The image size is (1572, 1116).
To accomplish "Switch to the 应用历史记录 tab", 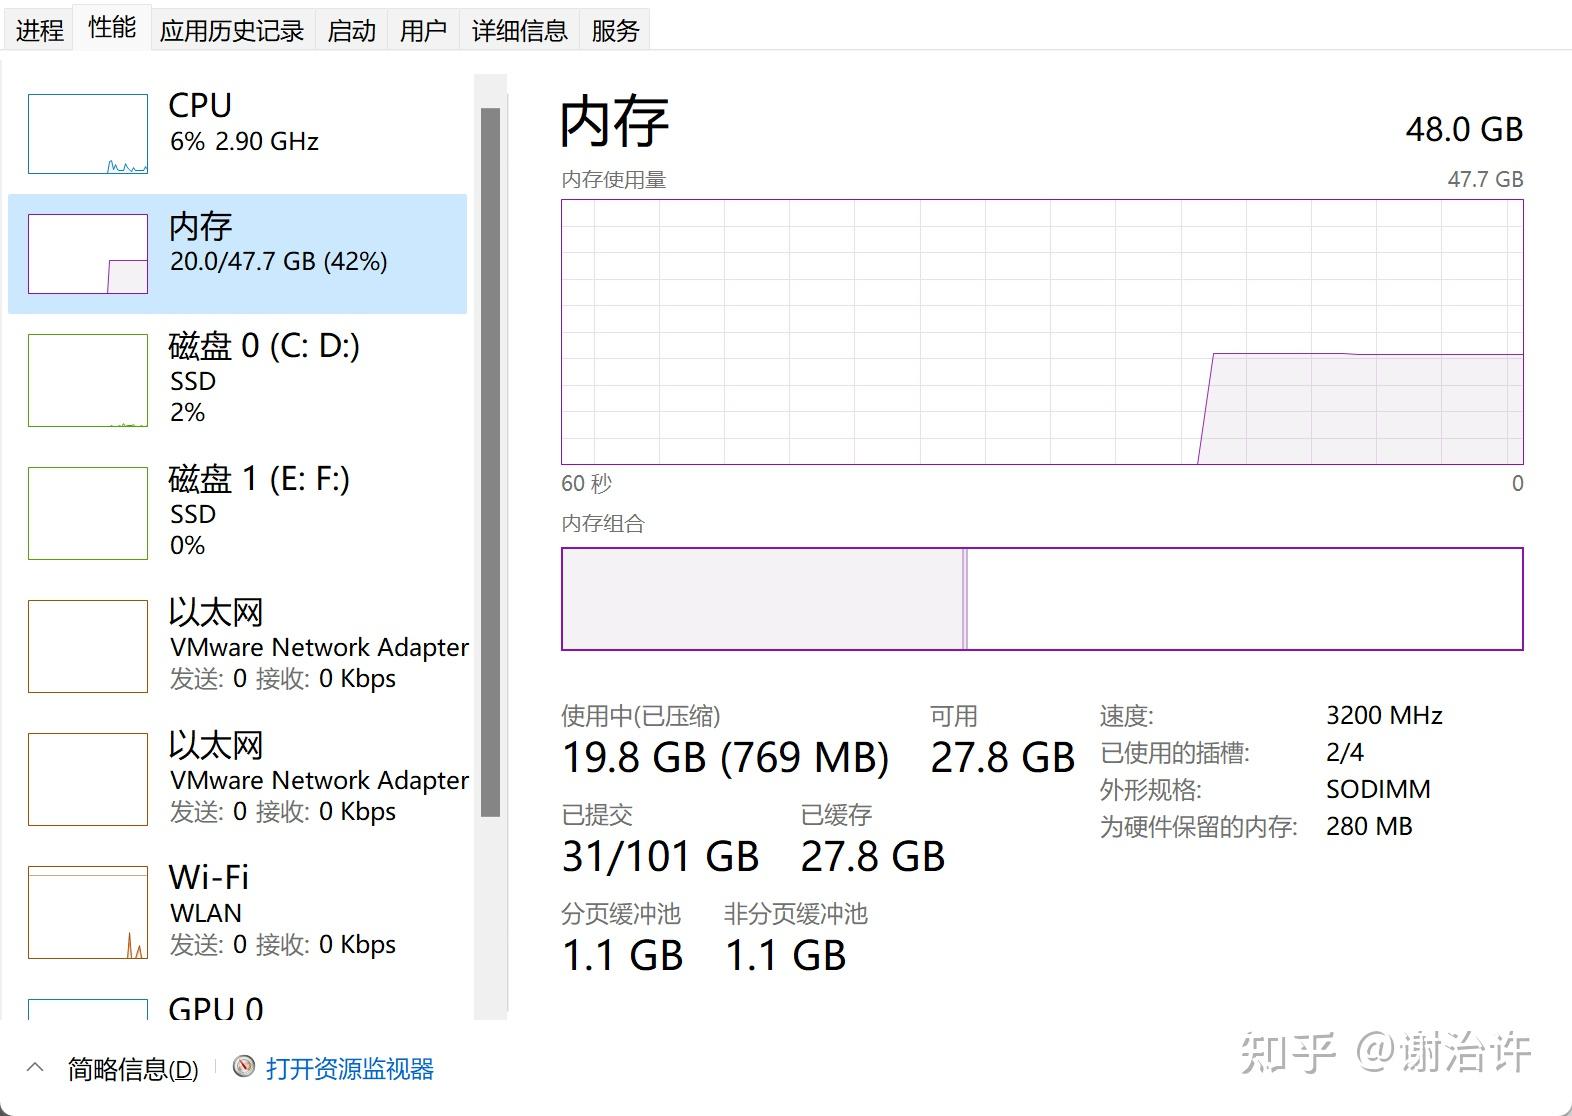I will click(232, 28).
